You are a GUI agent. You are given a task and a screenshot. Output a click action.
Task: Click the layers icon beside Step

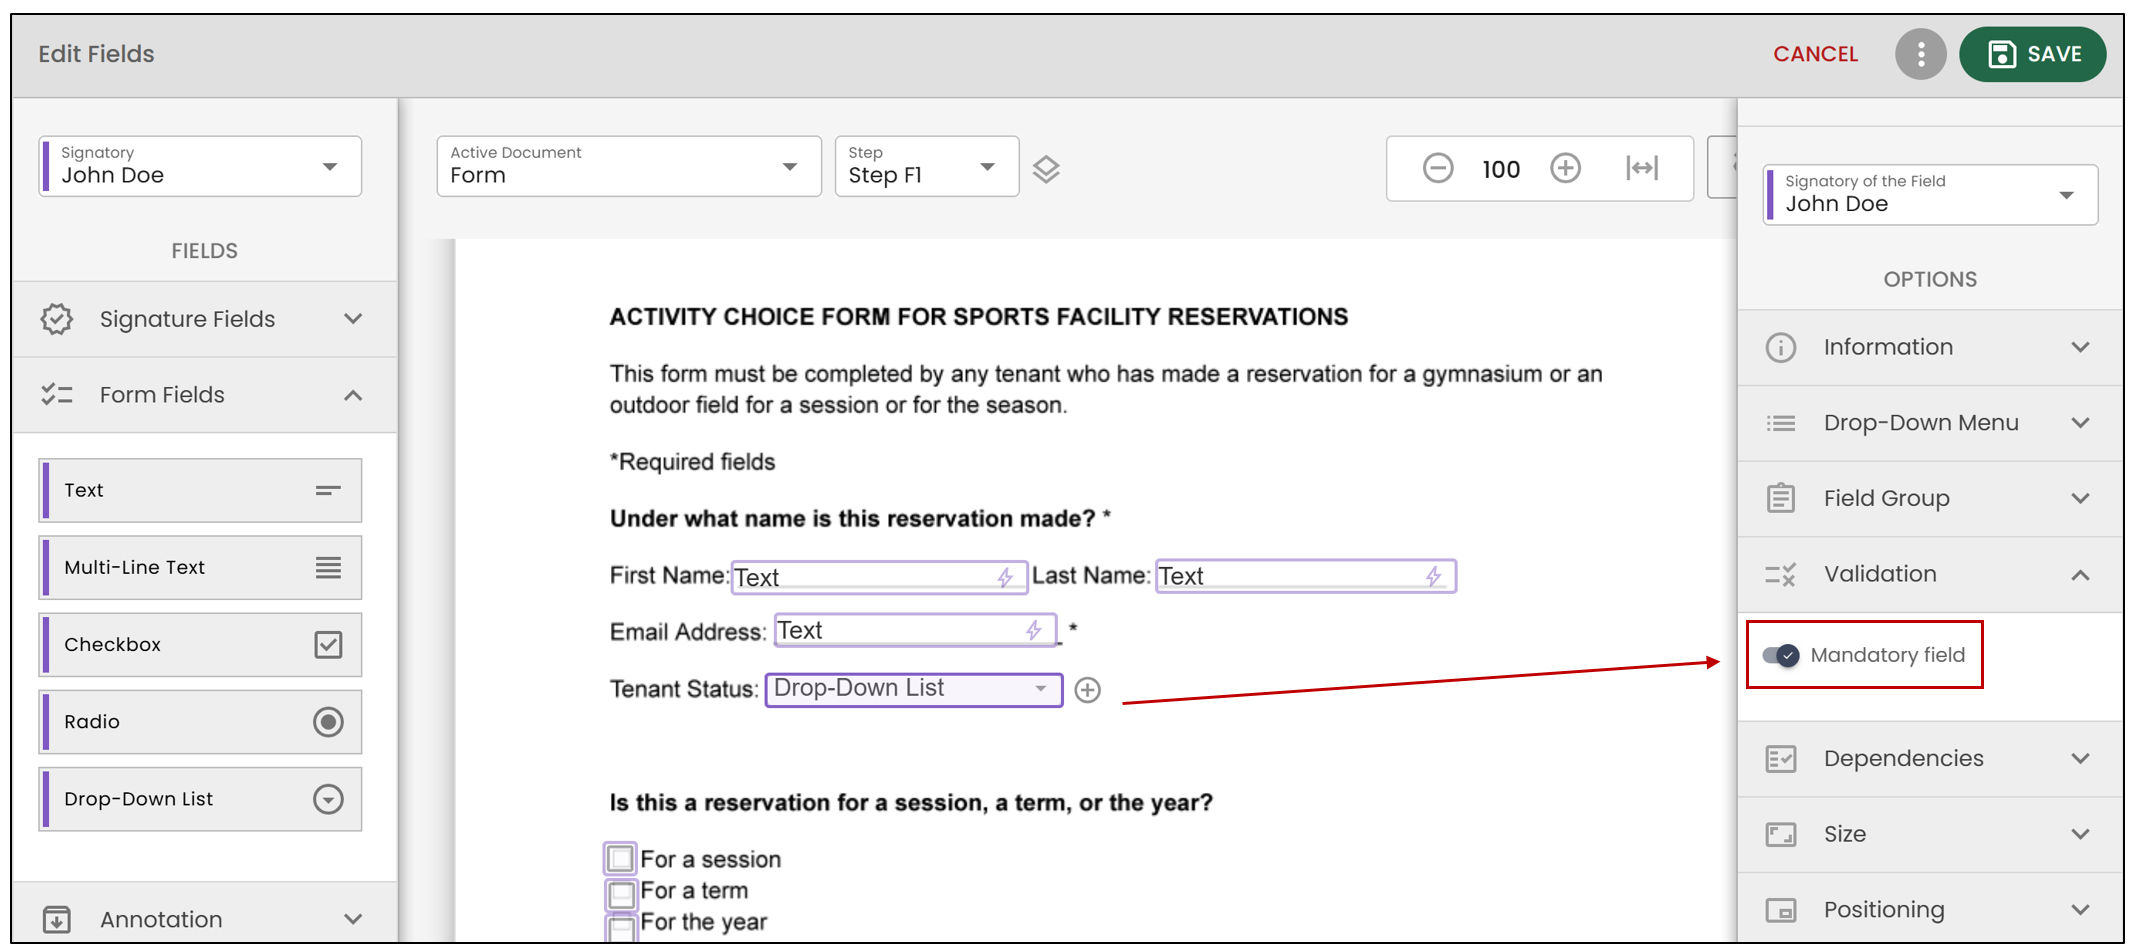click(x=1046, y=169)
